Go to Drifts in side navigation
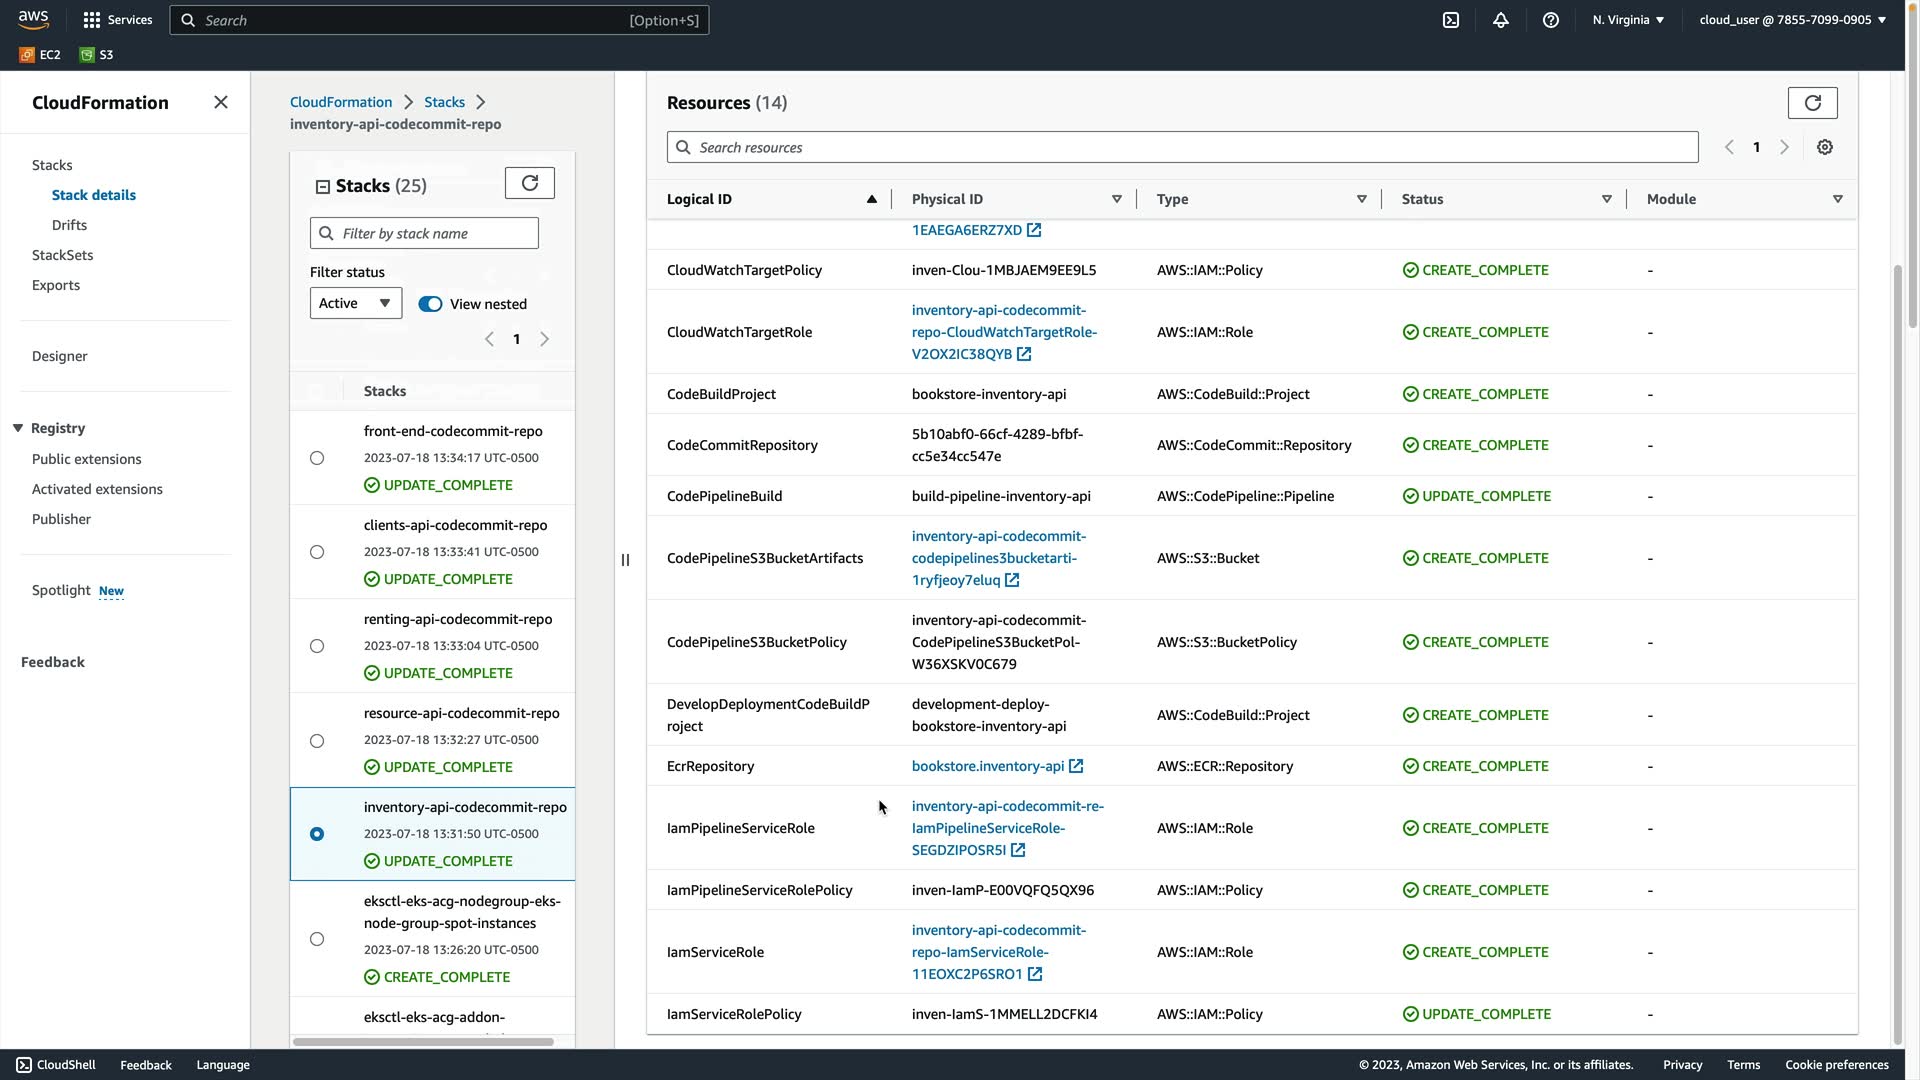Viewport: 1920px width, 1080px height. (69, 225)
